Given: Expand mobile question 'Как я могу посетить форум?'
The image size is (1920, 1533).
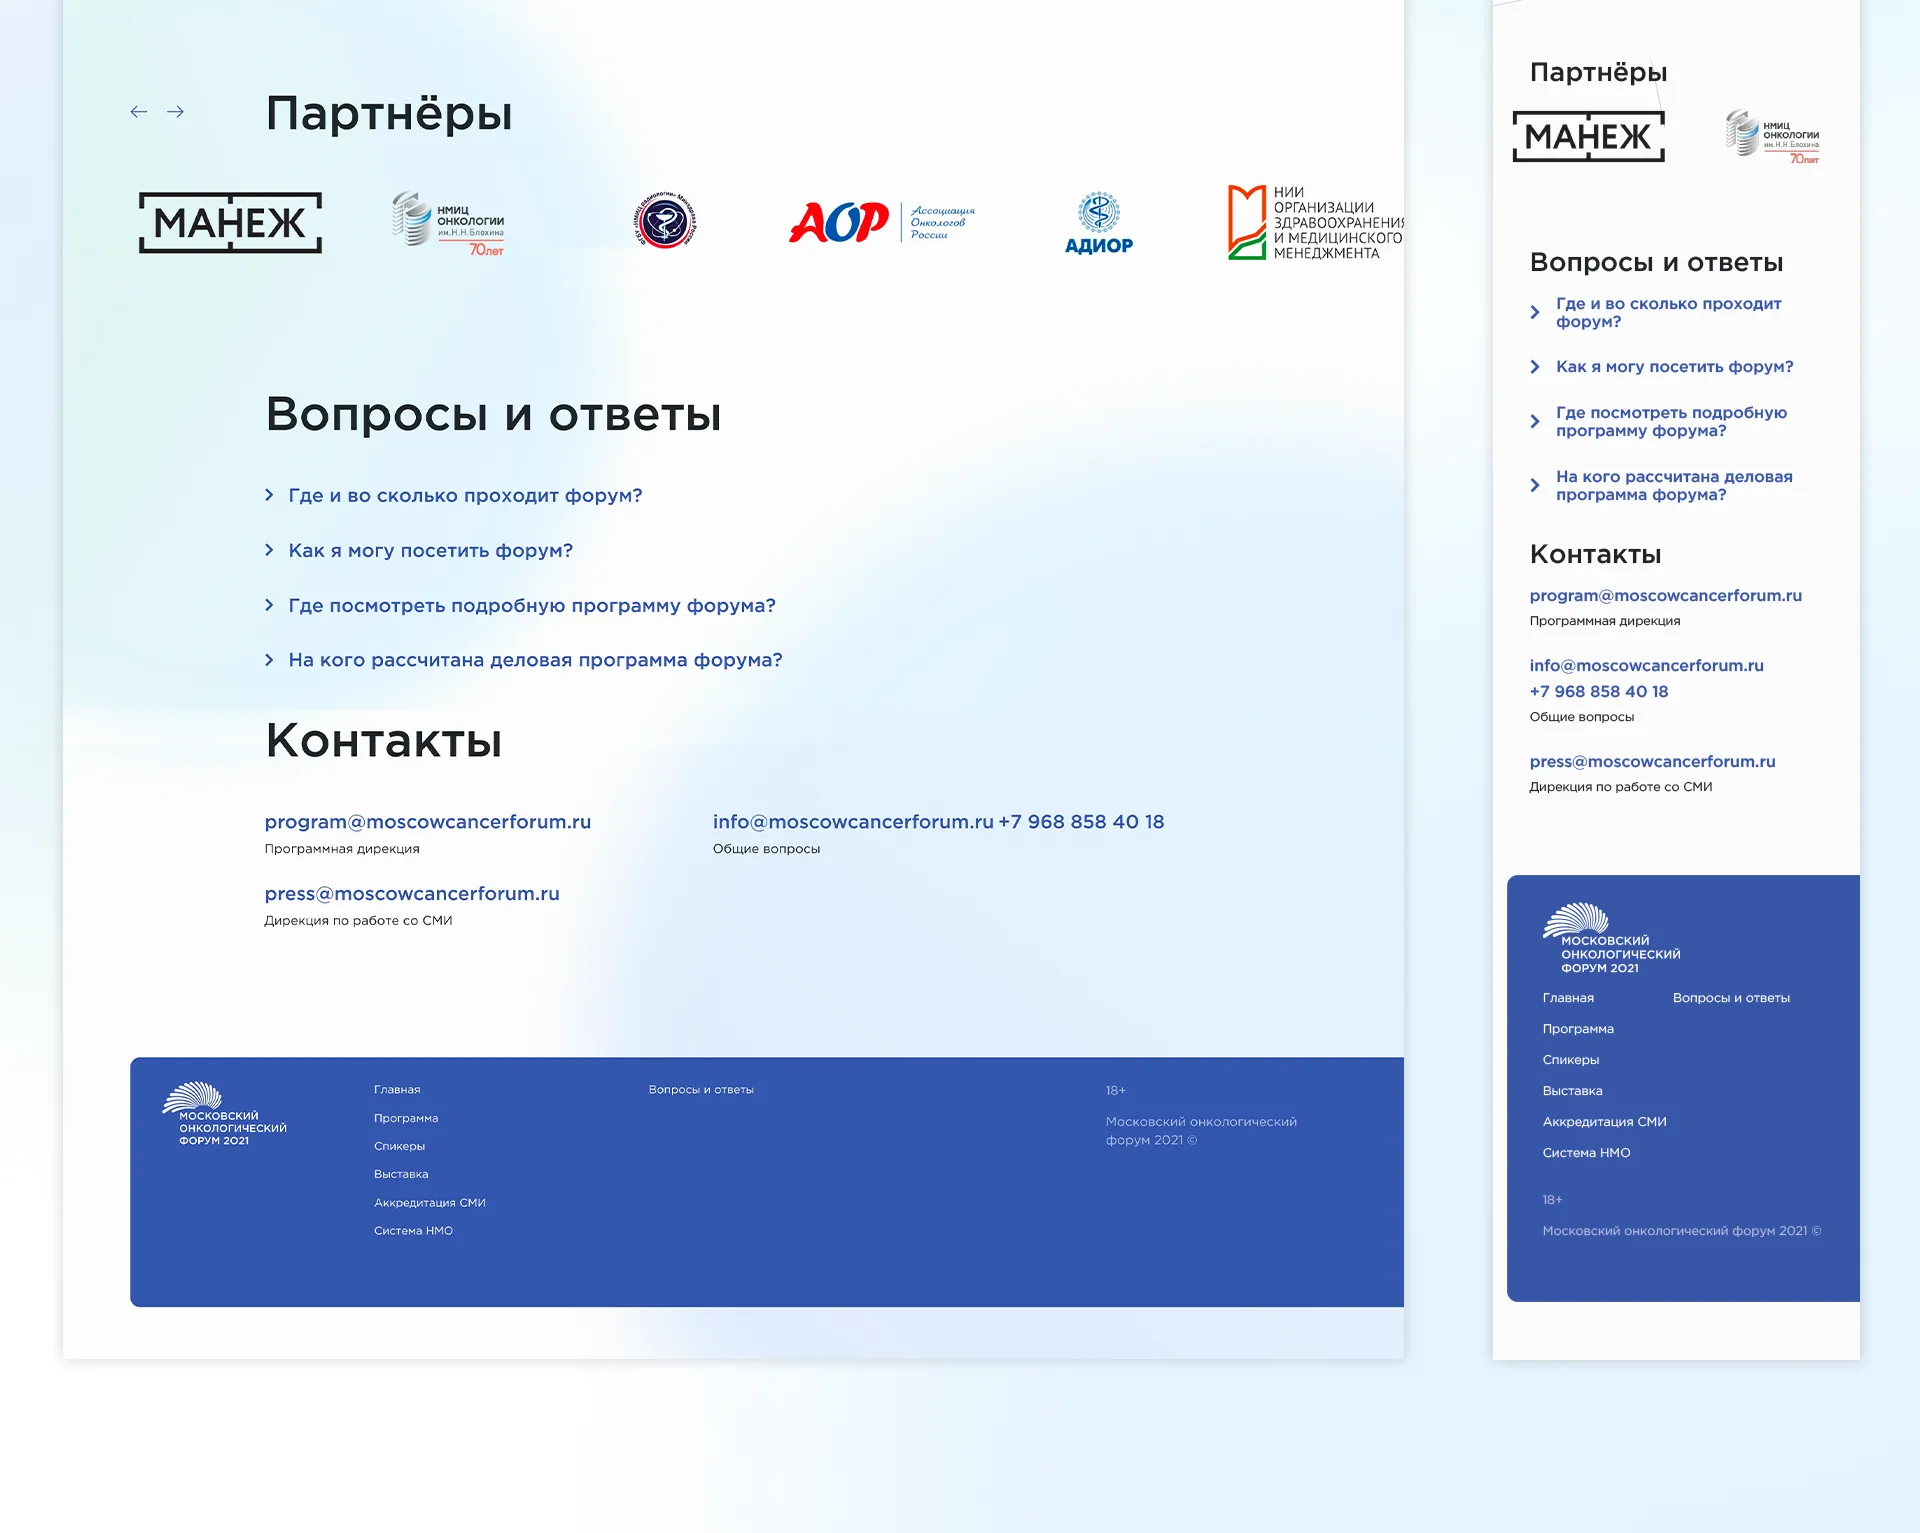Looking at the screenshot, I should pyautogui.click(x=1662, y=367).
